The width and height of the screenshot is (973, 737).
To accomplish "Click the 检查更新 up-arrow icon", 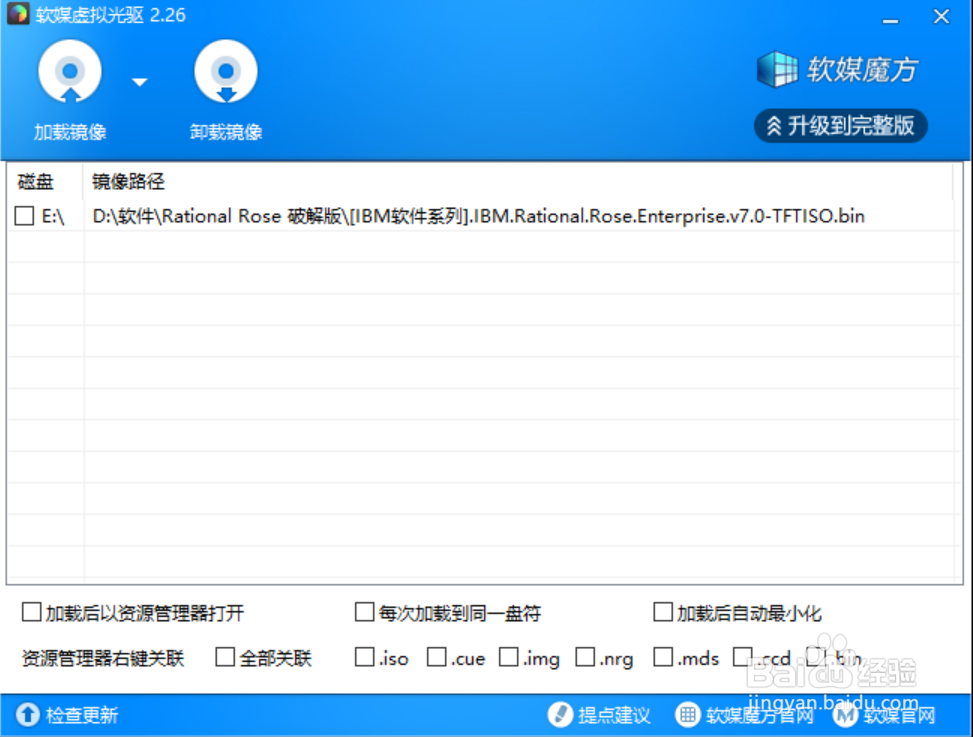I will pyautogui.click(x=27, y=715).
